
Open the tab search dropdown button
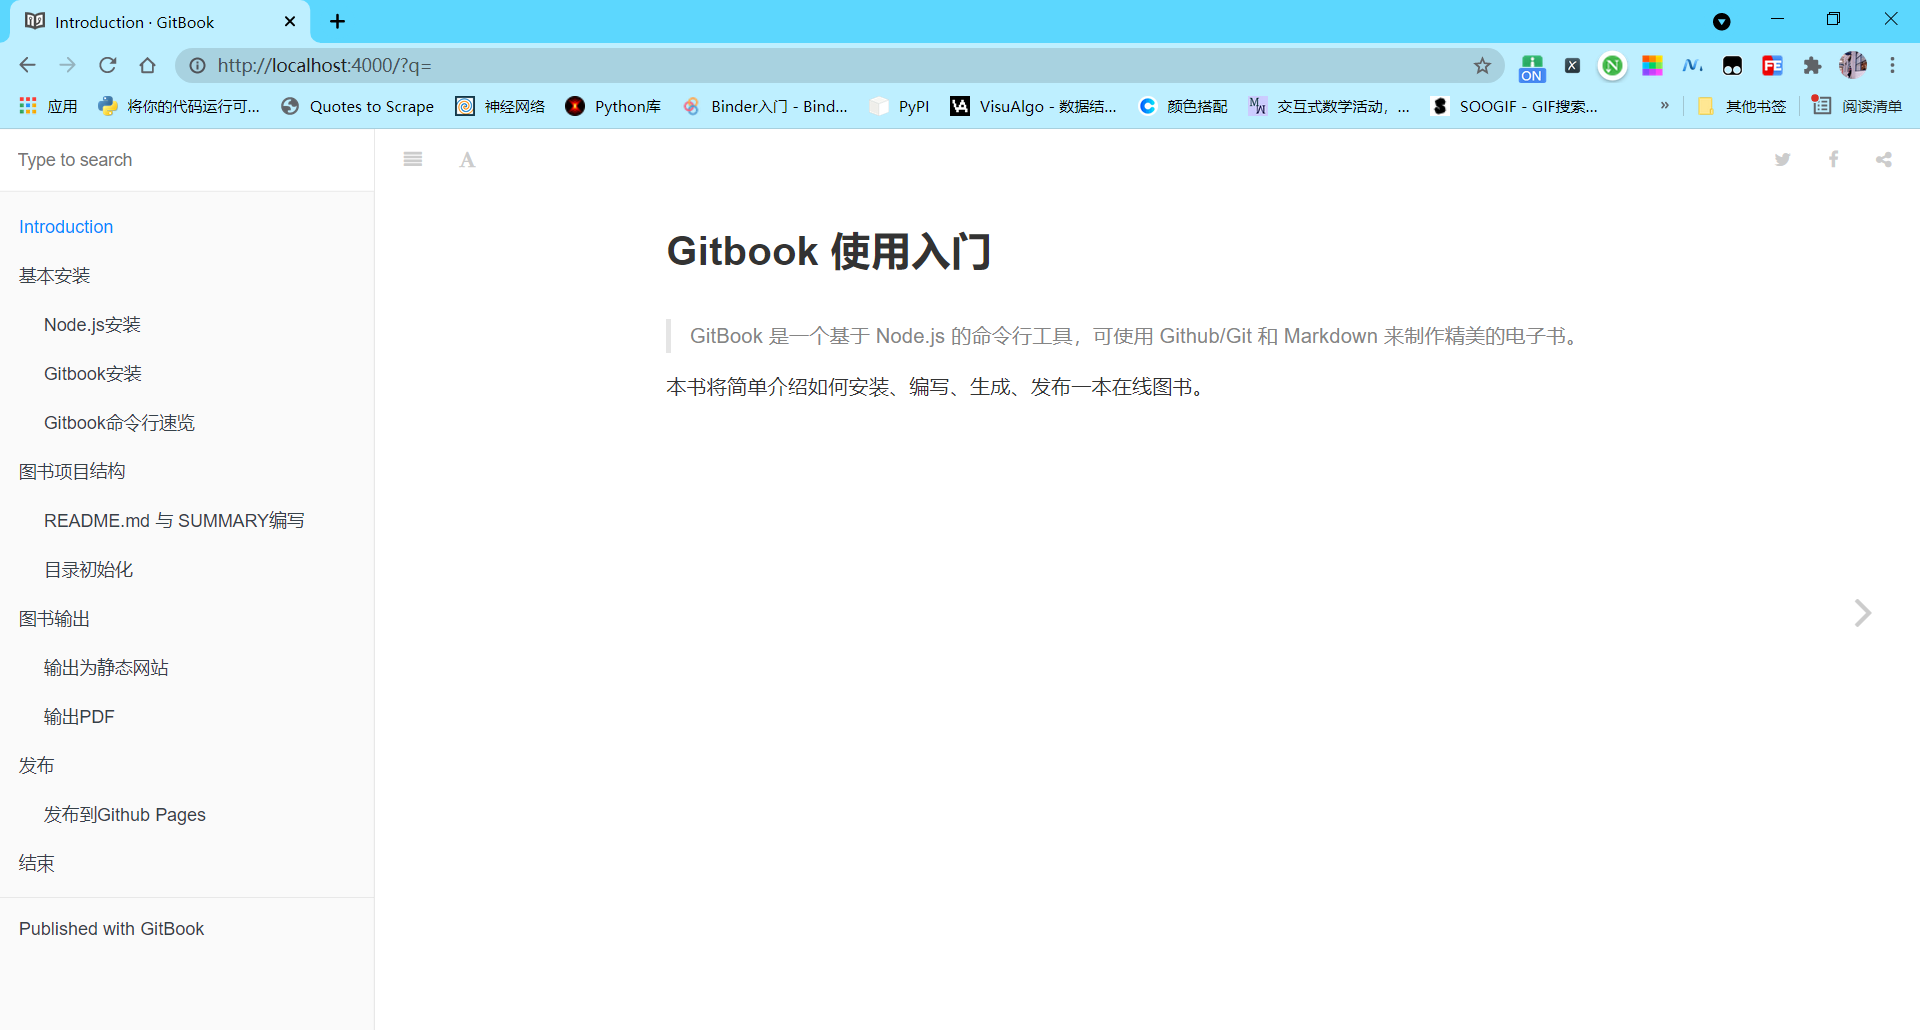pos(1721,22)
